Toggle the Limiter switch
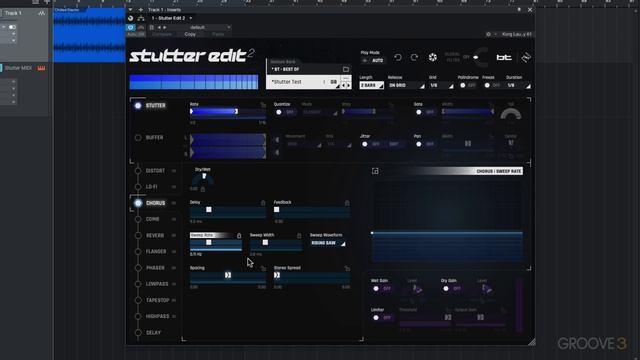 382,318
